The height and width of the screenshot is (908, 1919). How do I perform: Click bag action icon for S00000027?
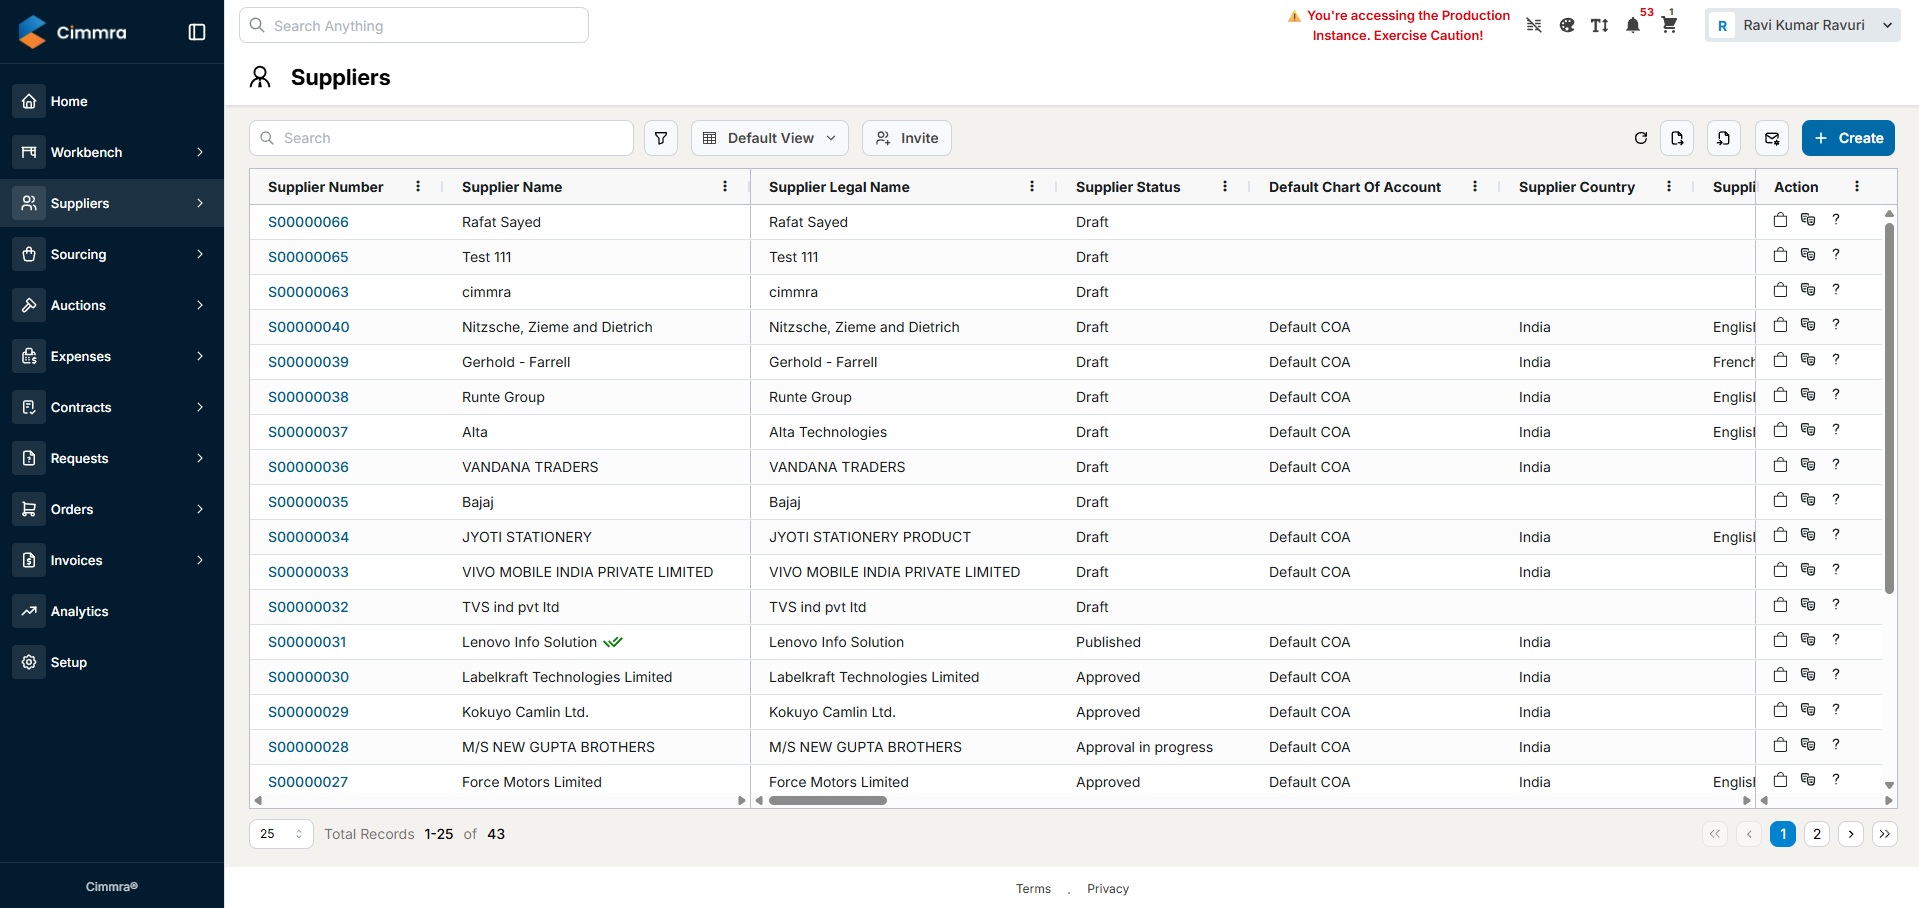(1780, 780)
